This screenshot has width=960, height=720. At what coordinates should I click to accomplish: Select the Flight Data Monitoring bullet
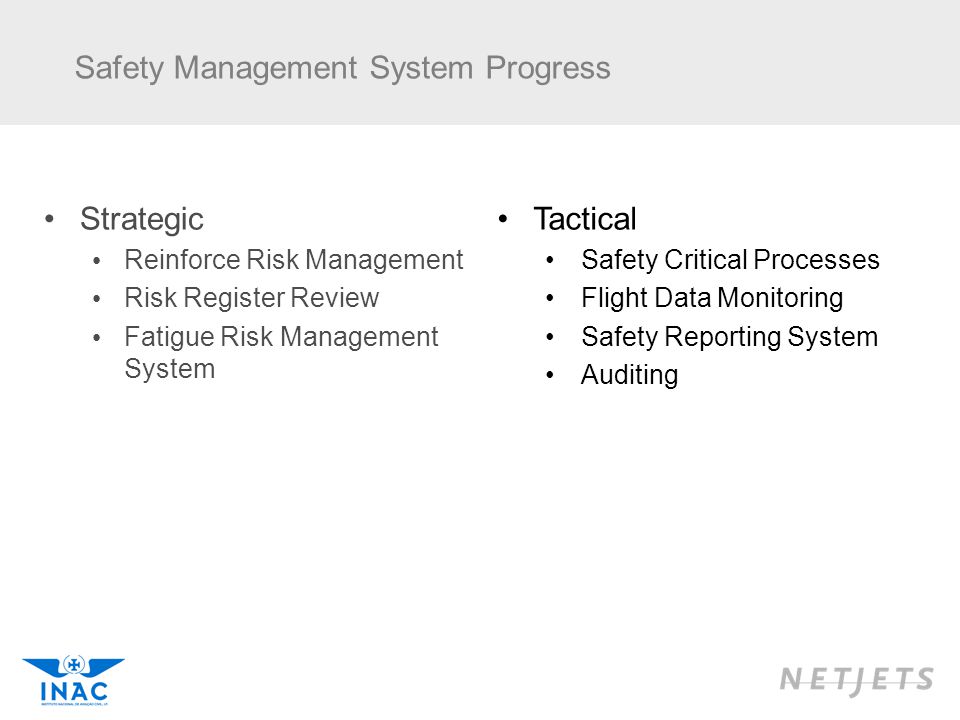click(712, 298)
